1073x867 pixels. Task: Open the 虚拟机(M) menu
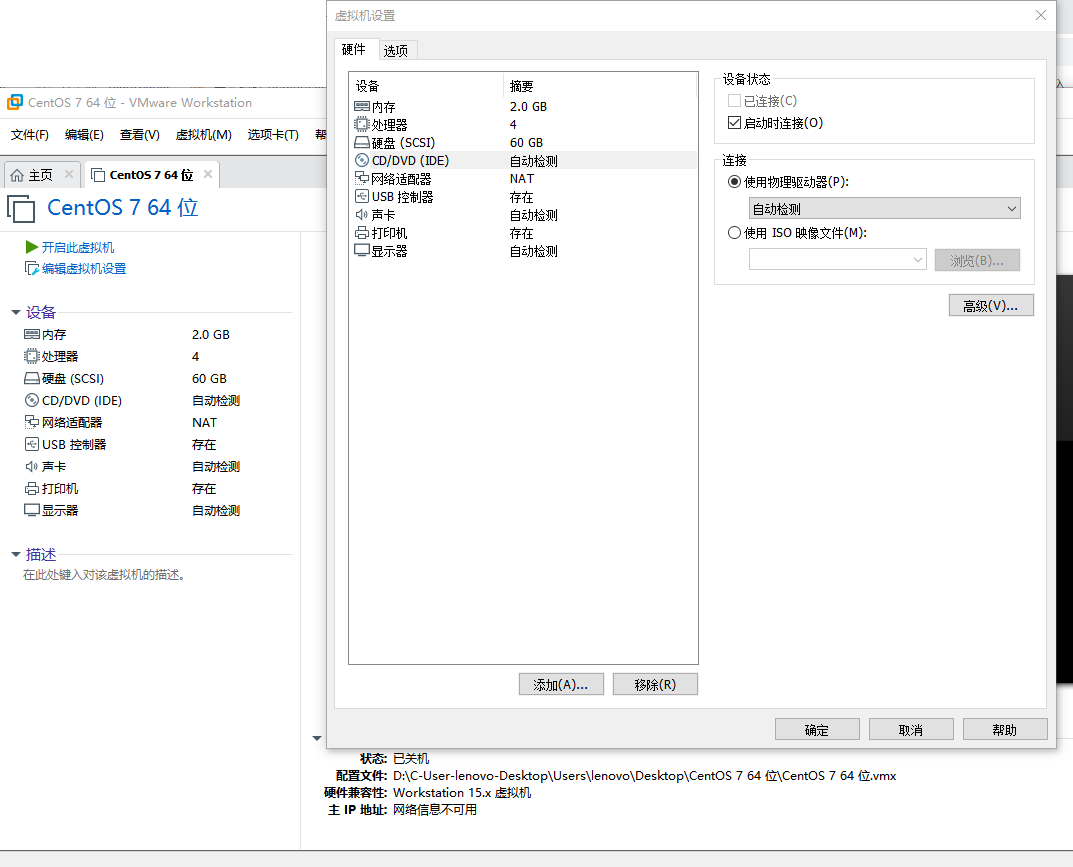click(203, 135)
